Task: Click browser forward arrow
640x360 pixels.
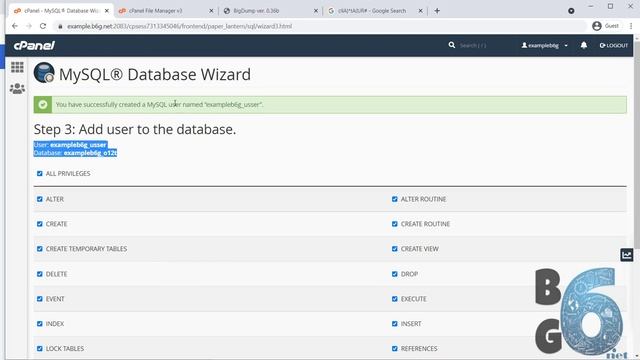Action: [x=29, y=26]
